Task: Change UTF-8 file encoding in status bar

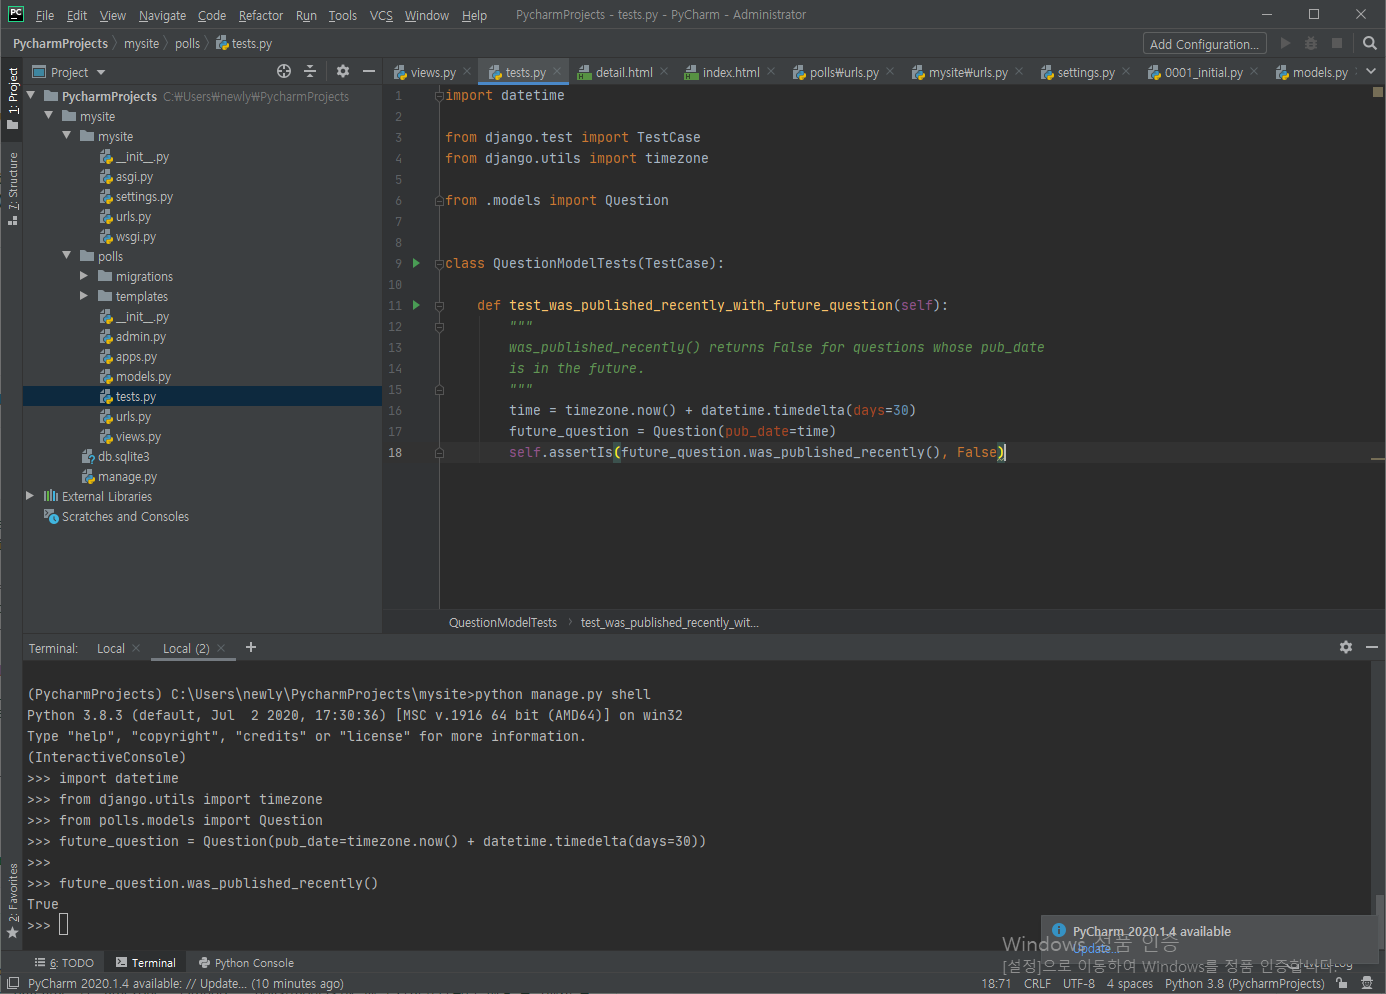Action: click(x=1079, y=984)
